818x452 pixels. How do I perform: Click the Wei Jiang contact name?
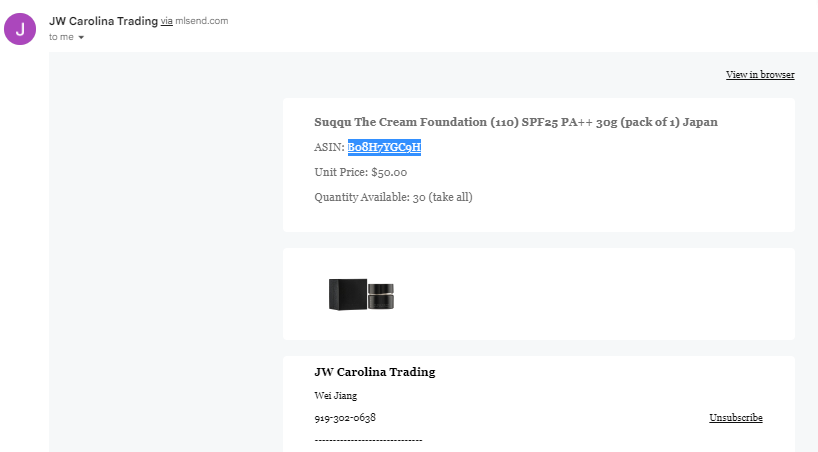(335, 396)
